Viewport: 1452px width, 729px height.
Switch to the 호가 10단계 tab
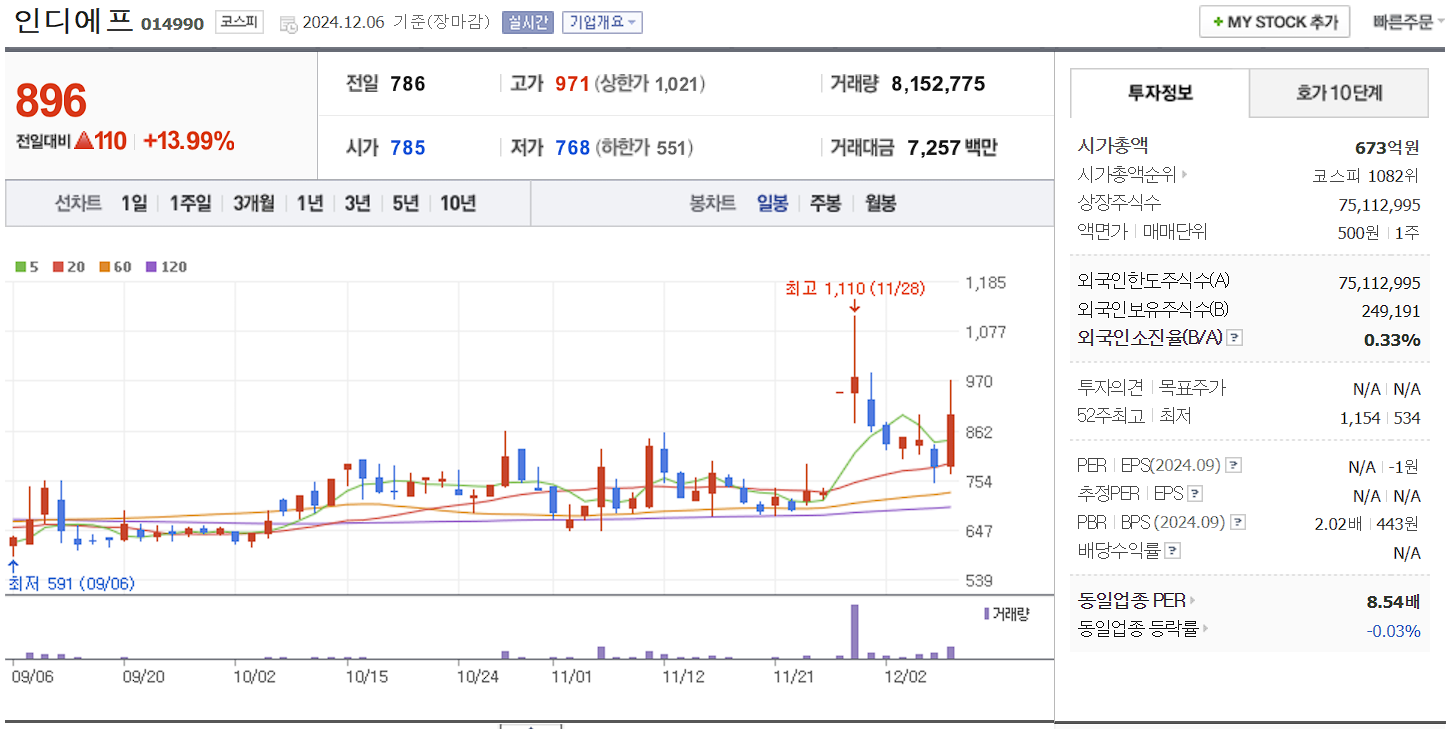(x=1338, y=92)
